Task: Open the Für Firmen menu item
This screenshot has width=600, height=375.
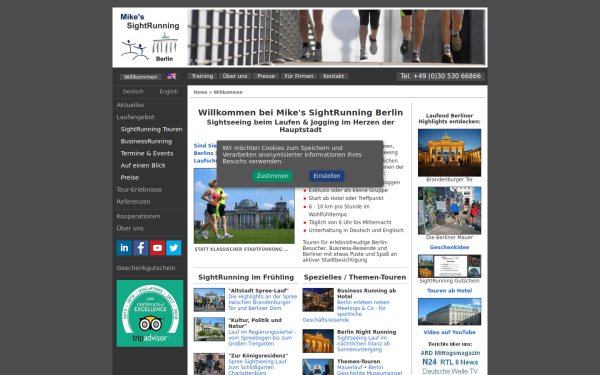Action: (299, 76)
